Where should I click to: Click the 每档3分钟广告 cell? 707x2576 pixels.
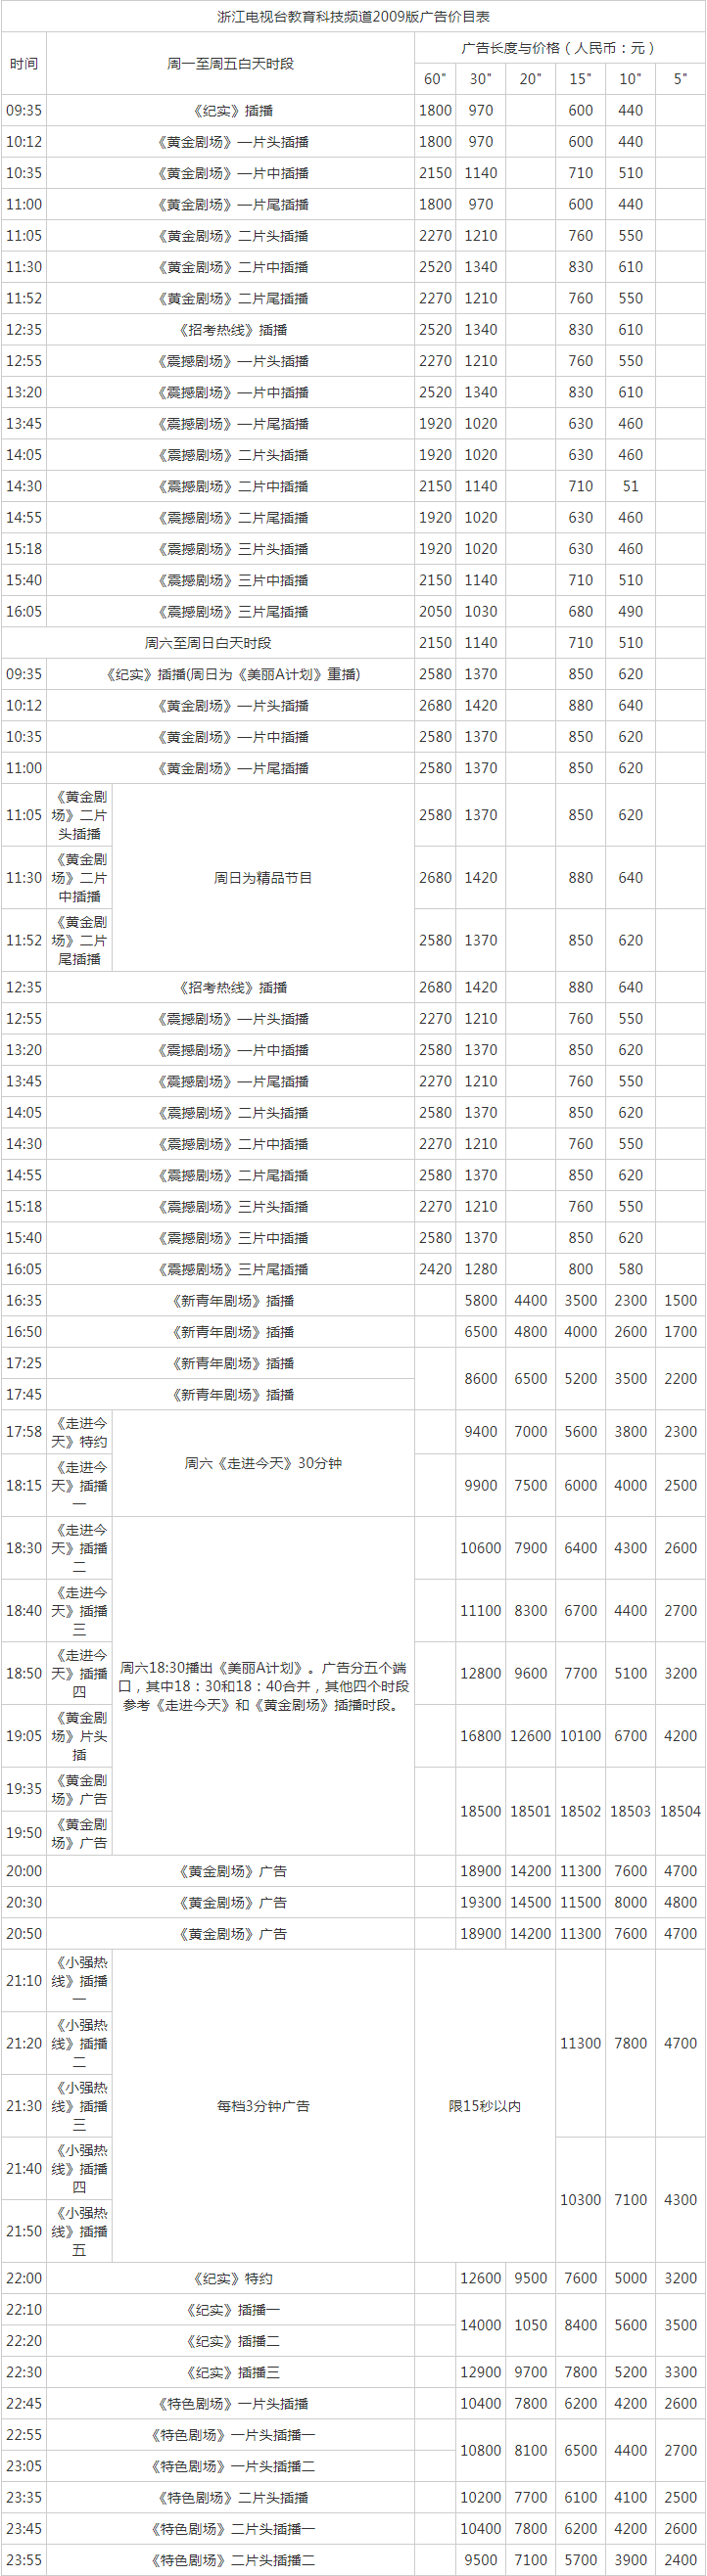(x=263, y=2106)
